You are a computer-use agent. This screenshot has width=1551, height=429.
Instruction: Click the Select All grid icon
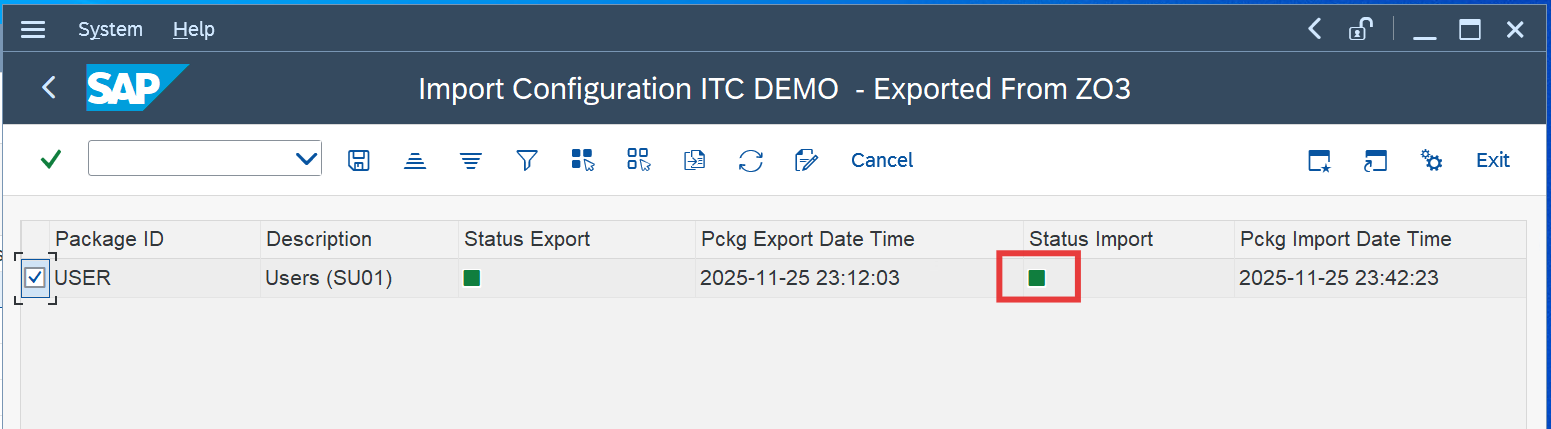tap(583, 160)
